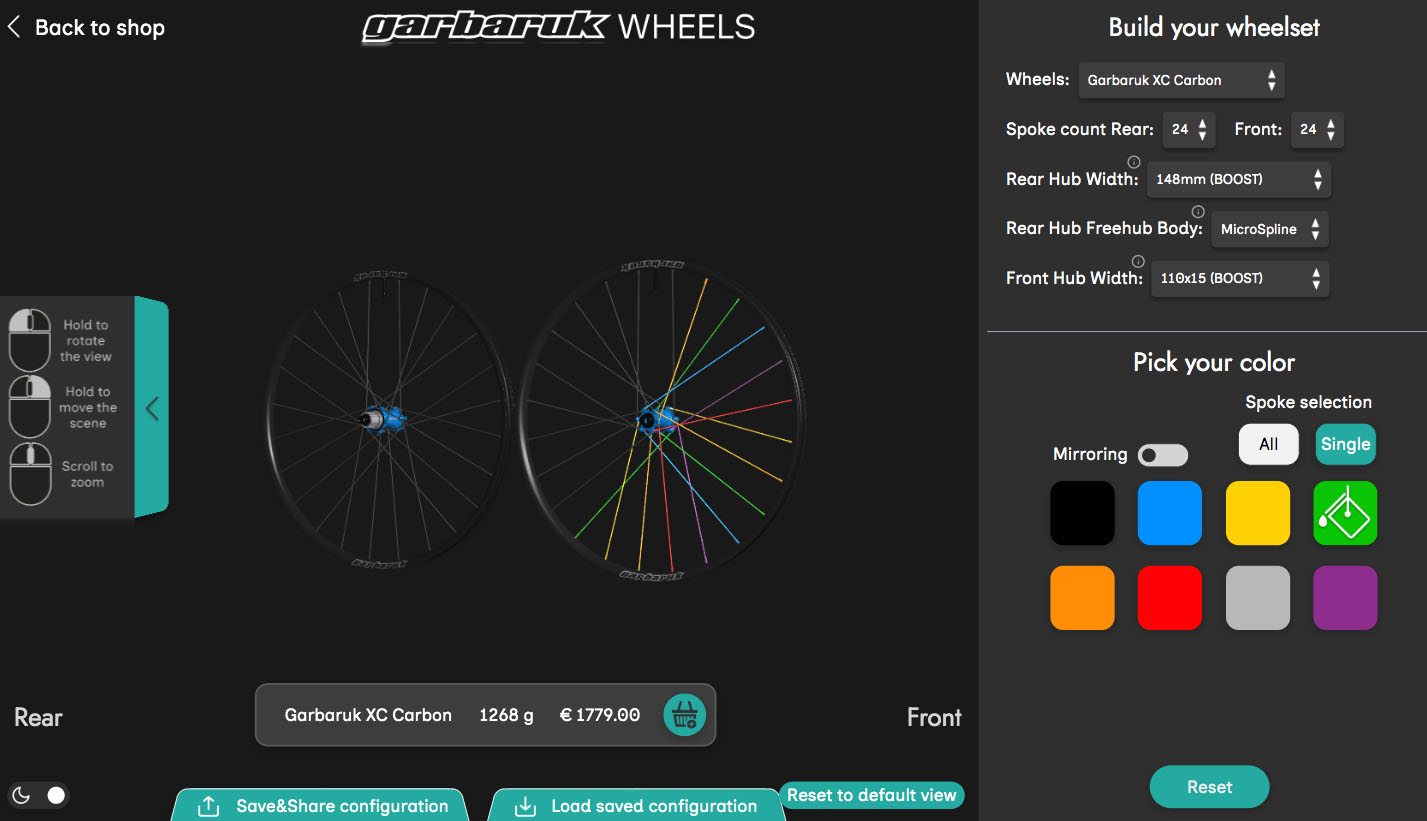Click info icon above Rear Hub Freehub Body
The image size is (1427, 821).
[x=1198, y=211]
